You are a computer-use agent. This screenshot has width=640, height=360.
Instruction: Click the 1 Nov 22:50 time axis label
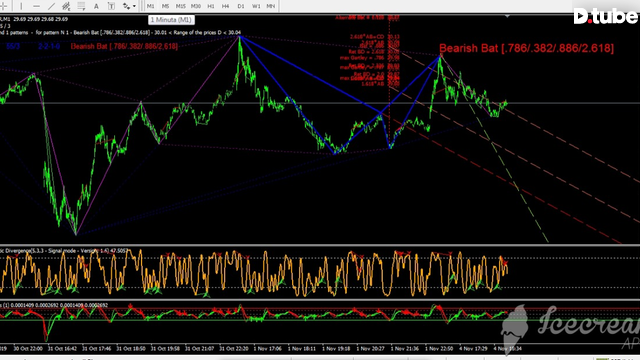(x=439, y=349)
